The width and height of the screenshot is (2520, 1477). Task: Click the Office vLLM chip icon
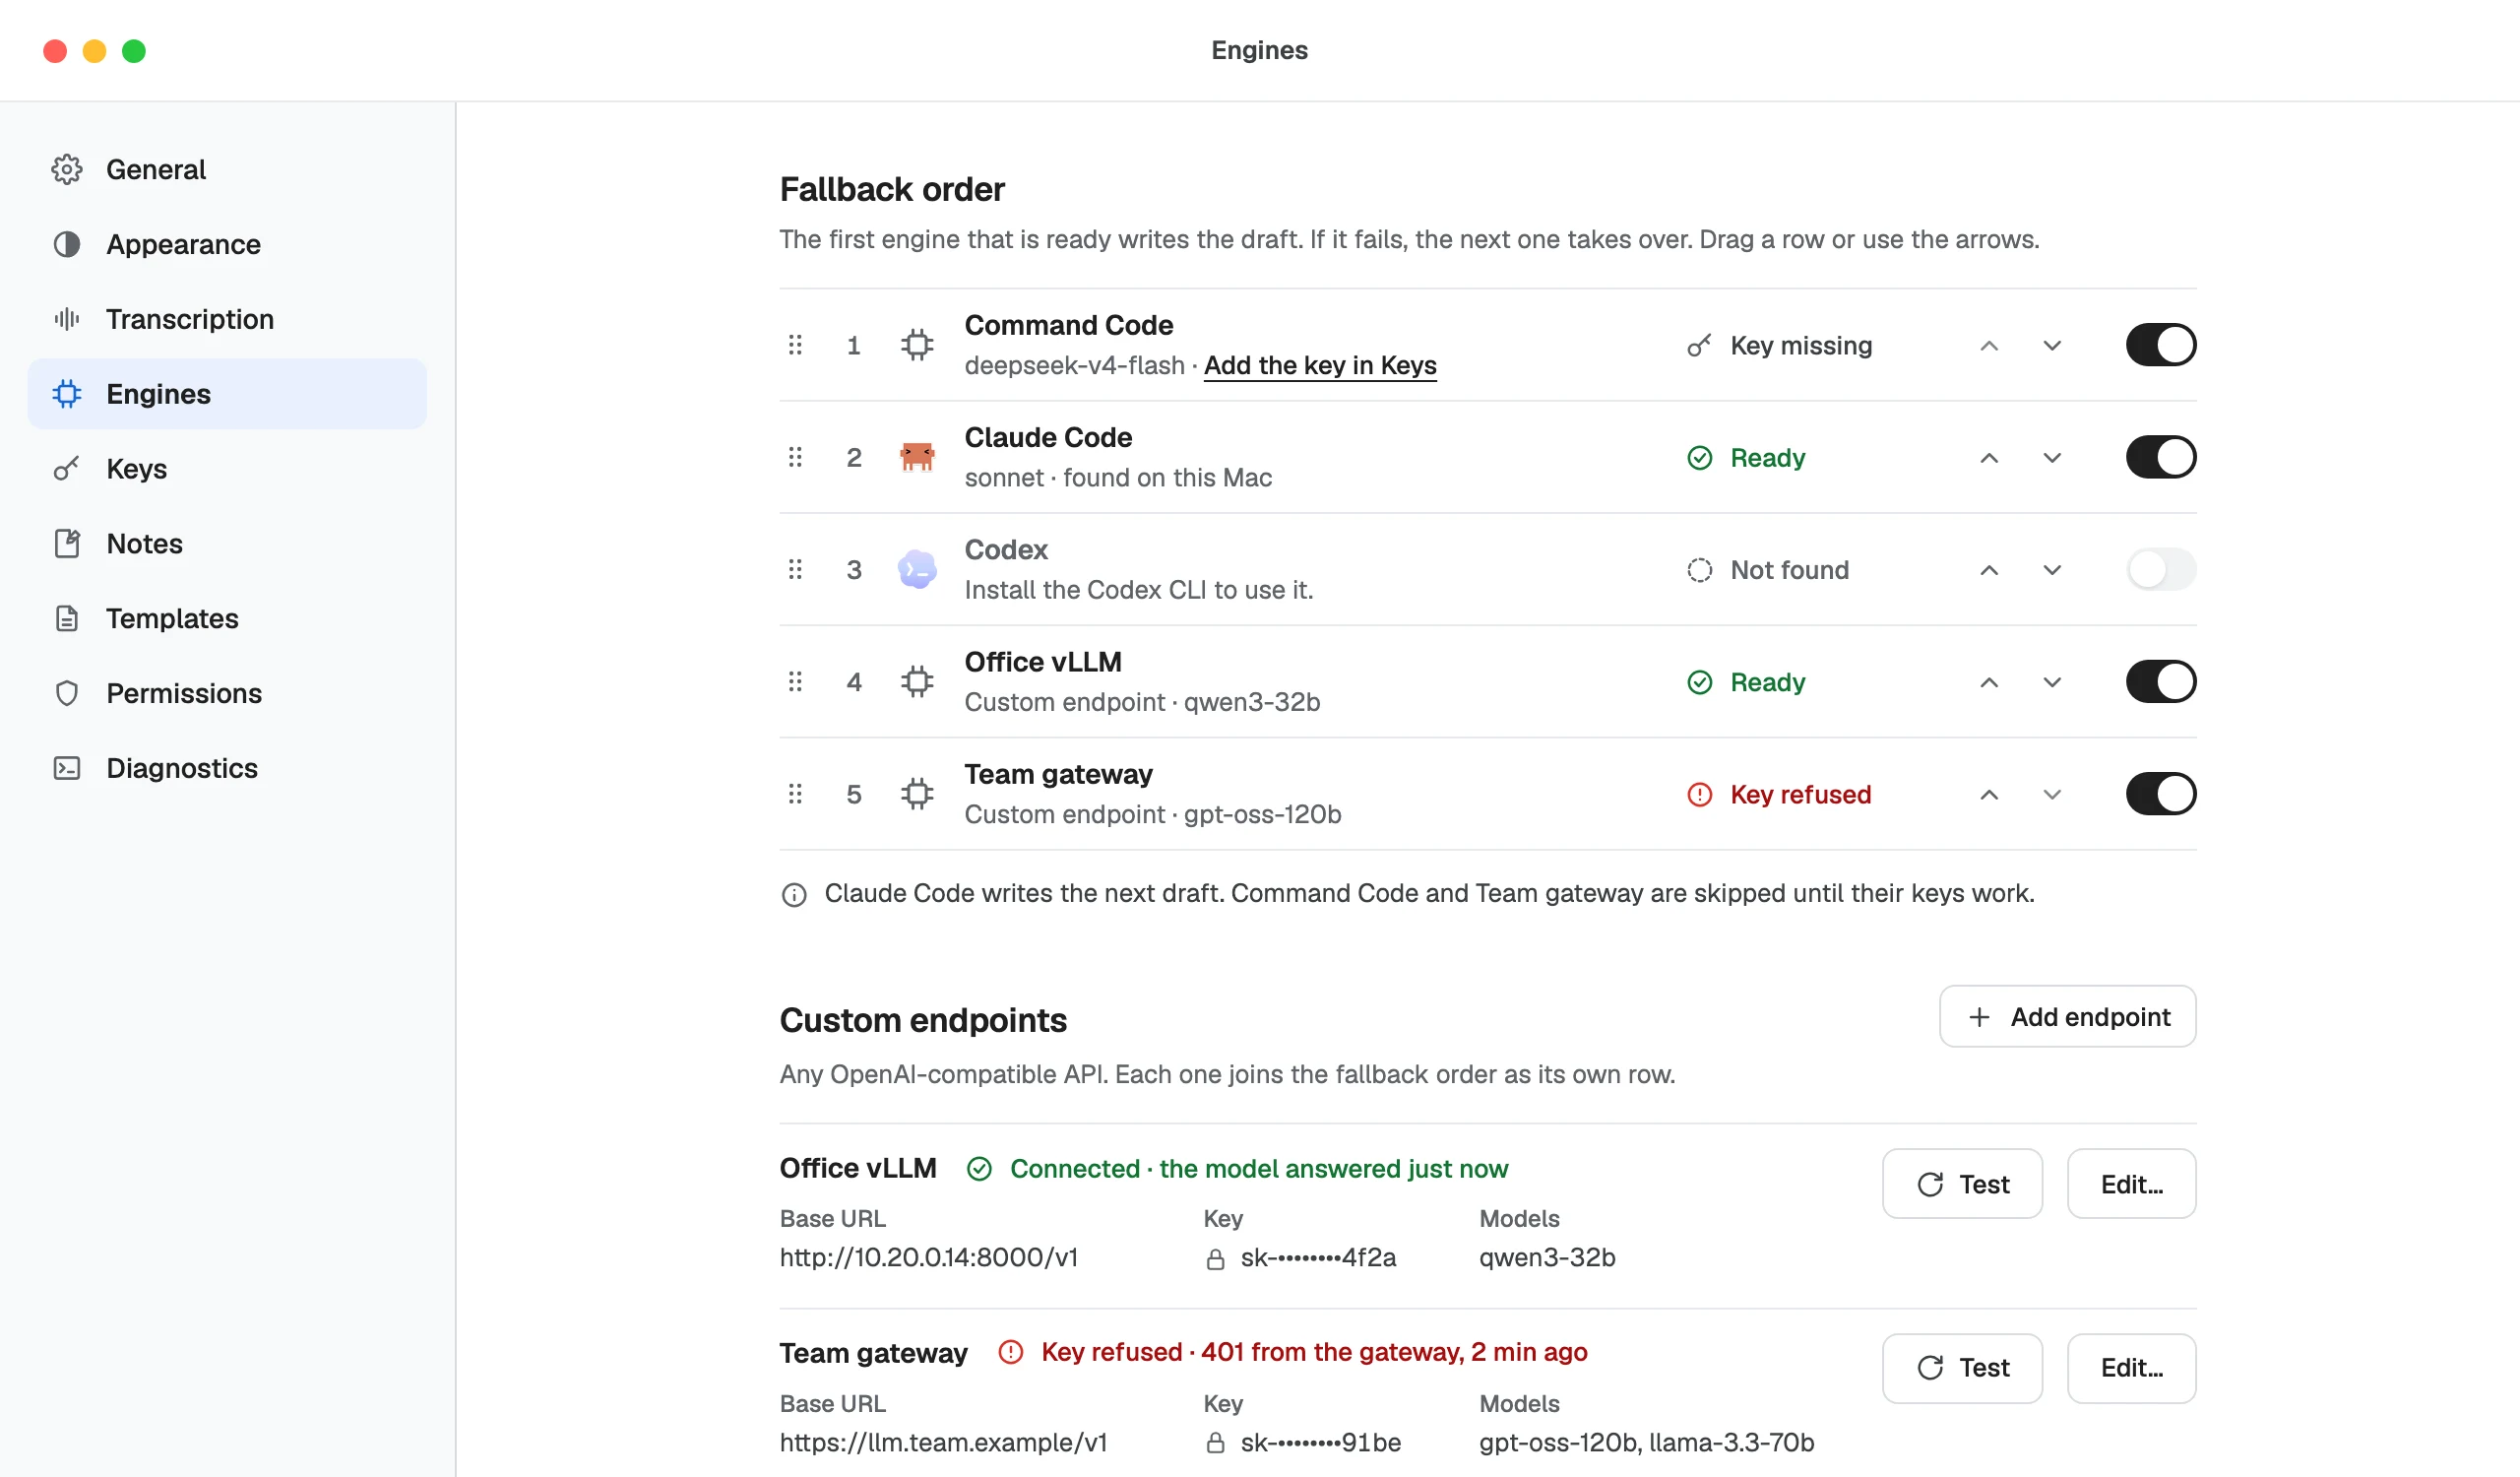click(917, 682)
